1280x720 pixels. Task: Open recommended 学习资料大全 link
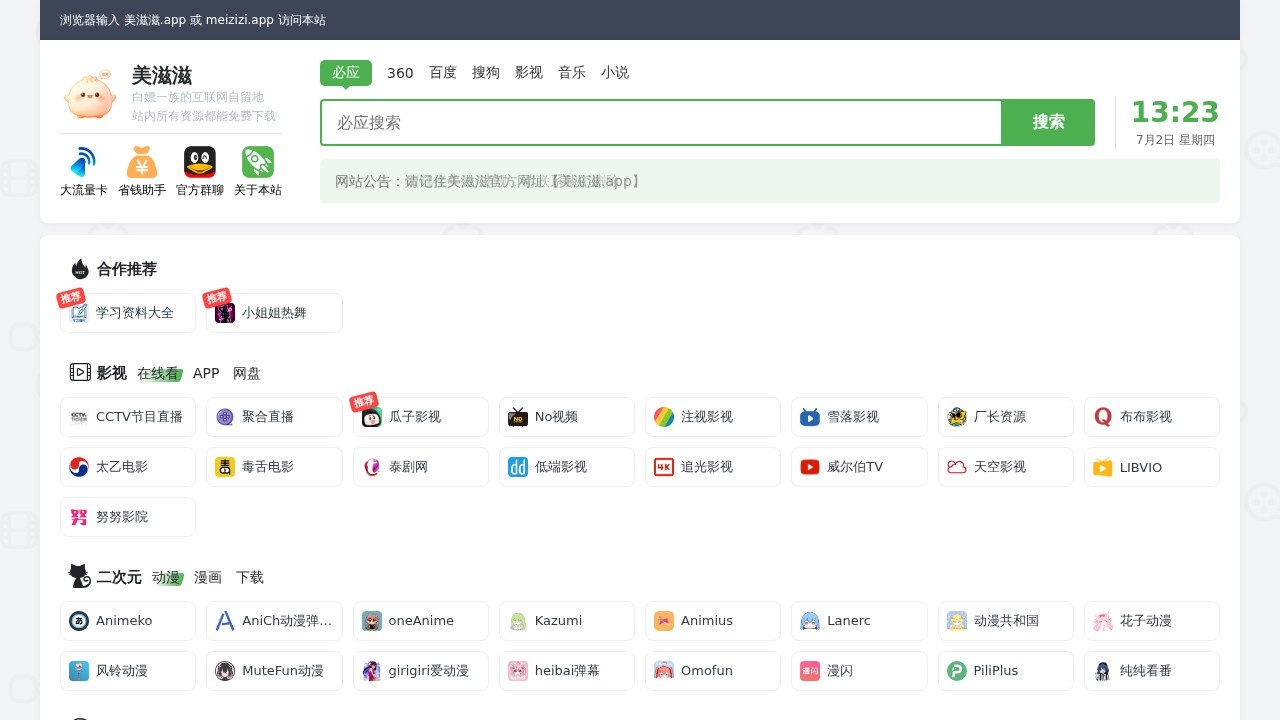click(x=128, y=313)
